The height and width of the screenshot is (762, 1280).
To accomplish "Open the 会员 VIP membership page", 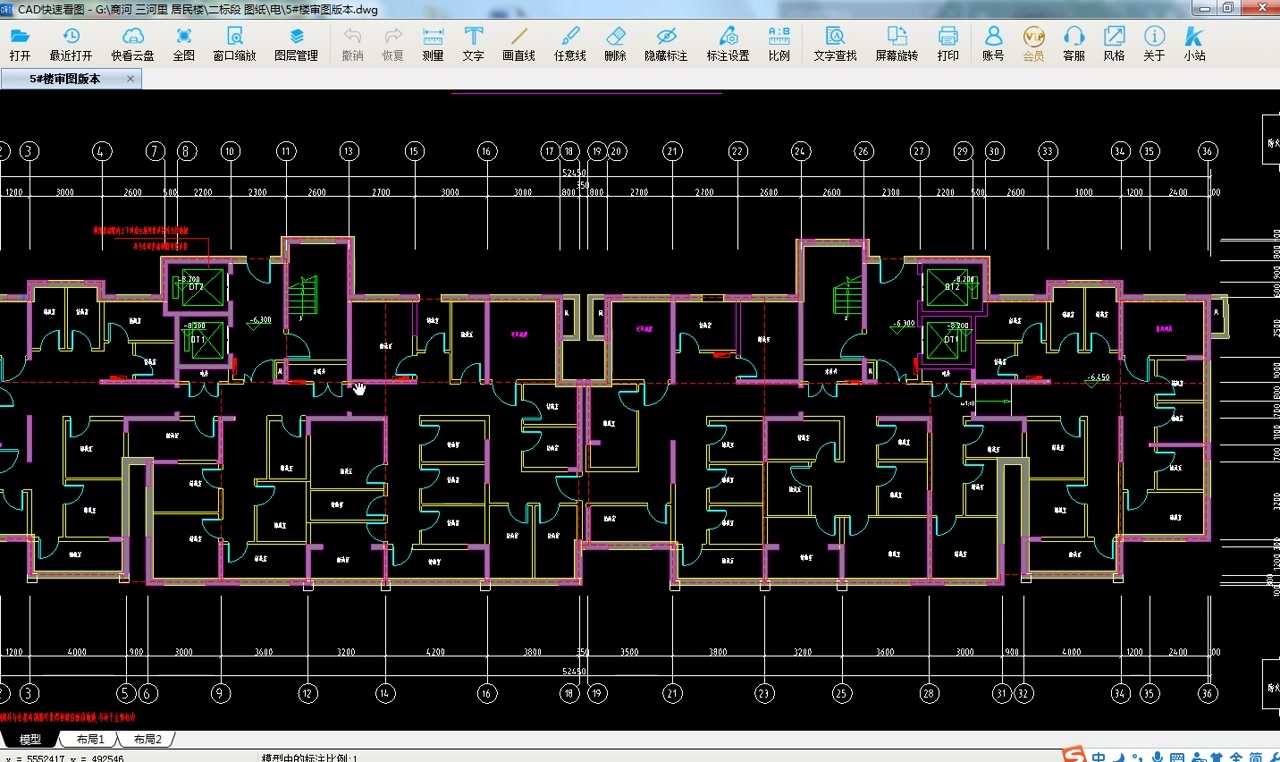I will tap(1034, 44).
